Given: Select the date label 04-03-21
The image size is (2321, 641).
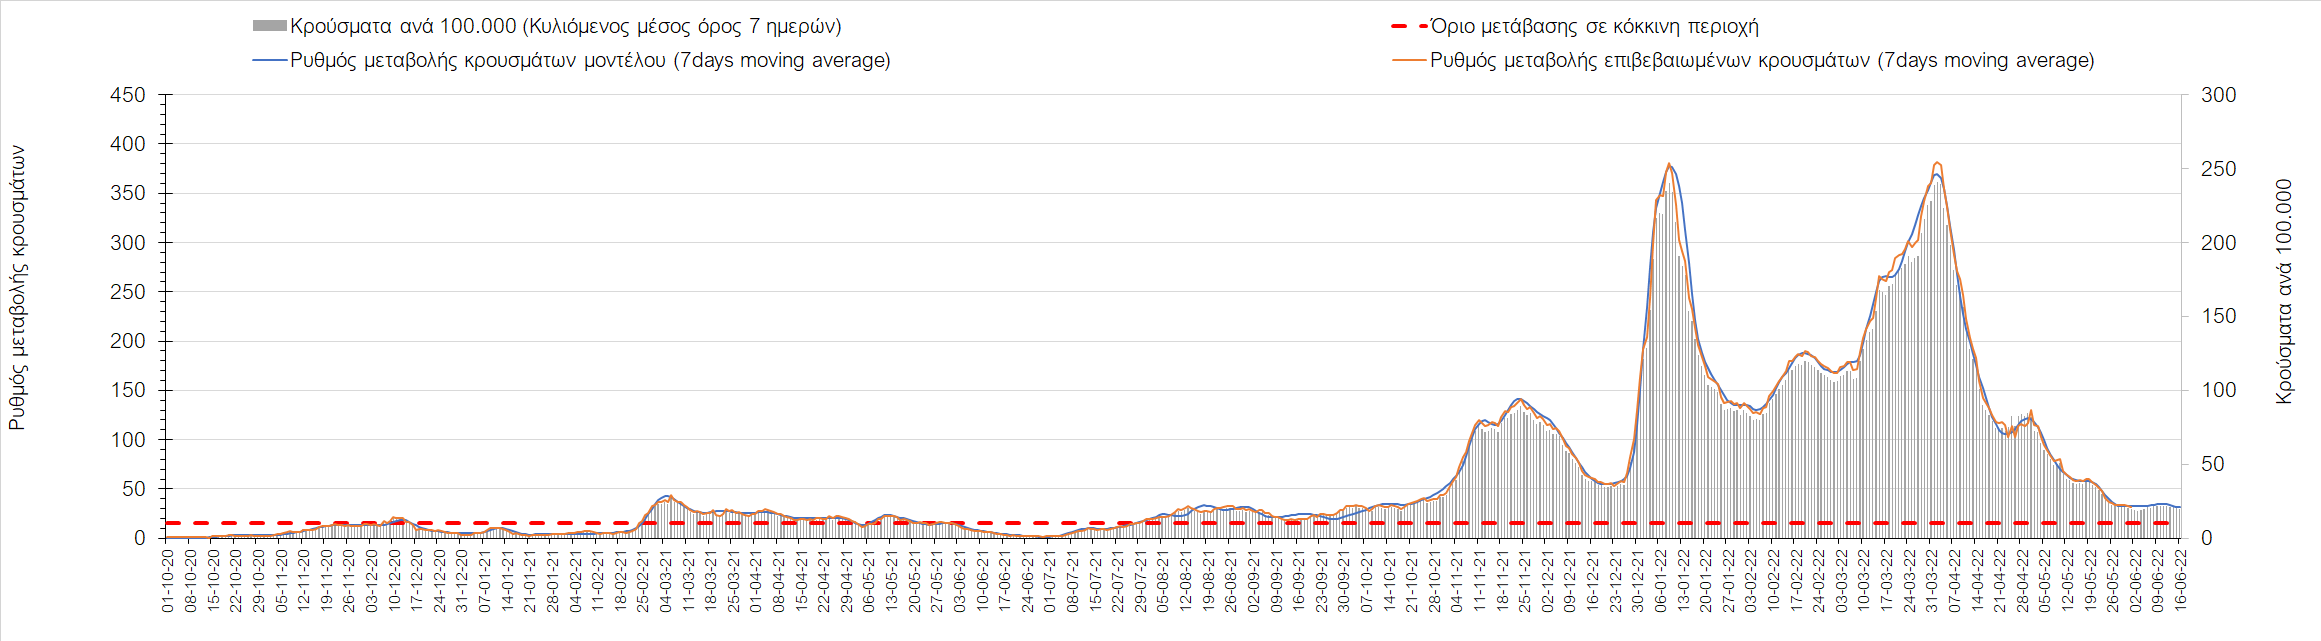Looking at the screenshot, I should click(665, 580).
